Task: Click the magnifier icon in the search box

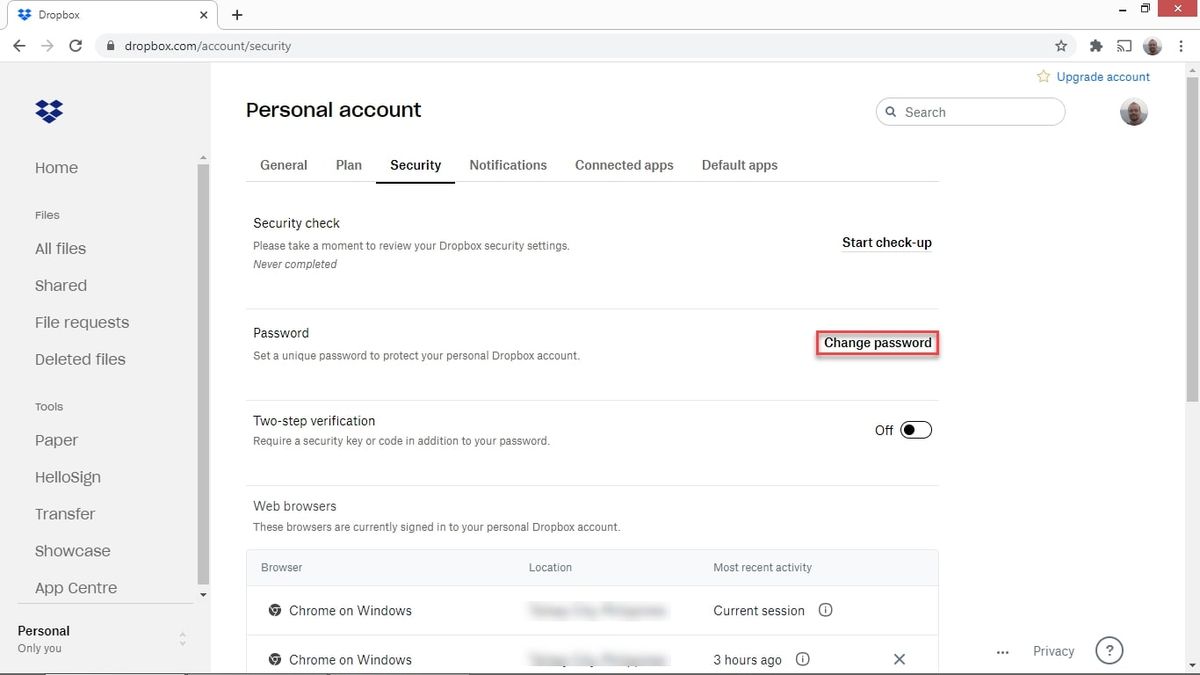Action: 890,112
